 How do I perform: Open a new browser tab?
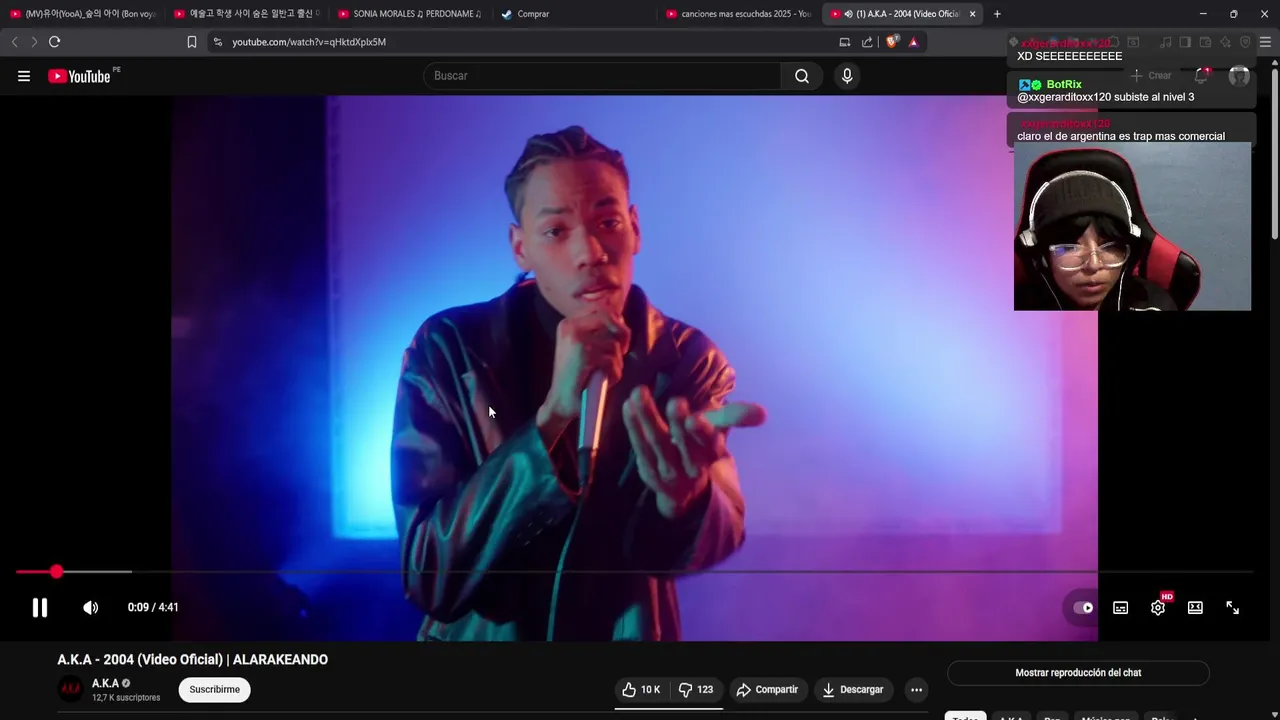[x=997, y=14]
